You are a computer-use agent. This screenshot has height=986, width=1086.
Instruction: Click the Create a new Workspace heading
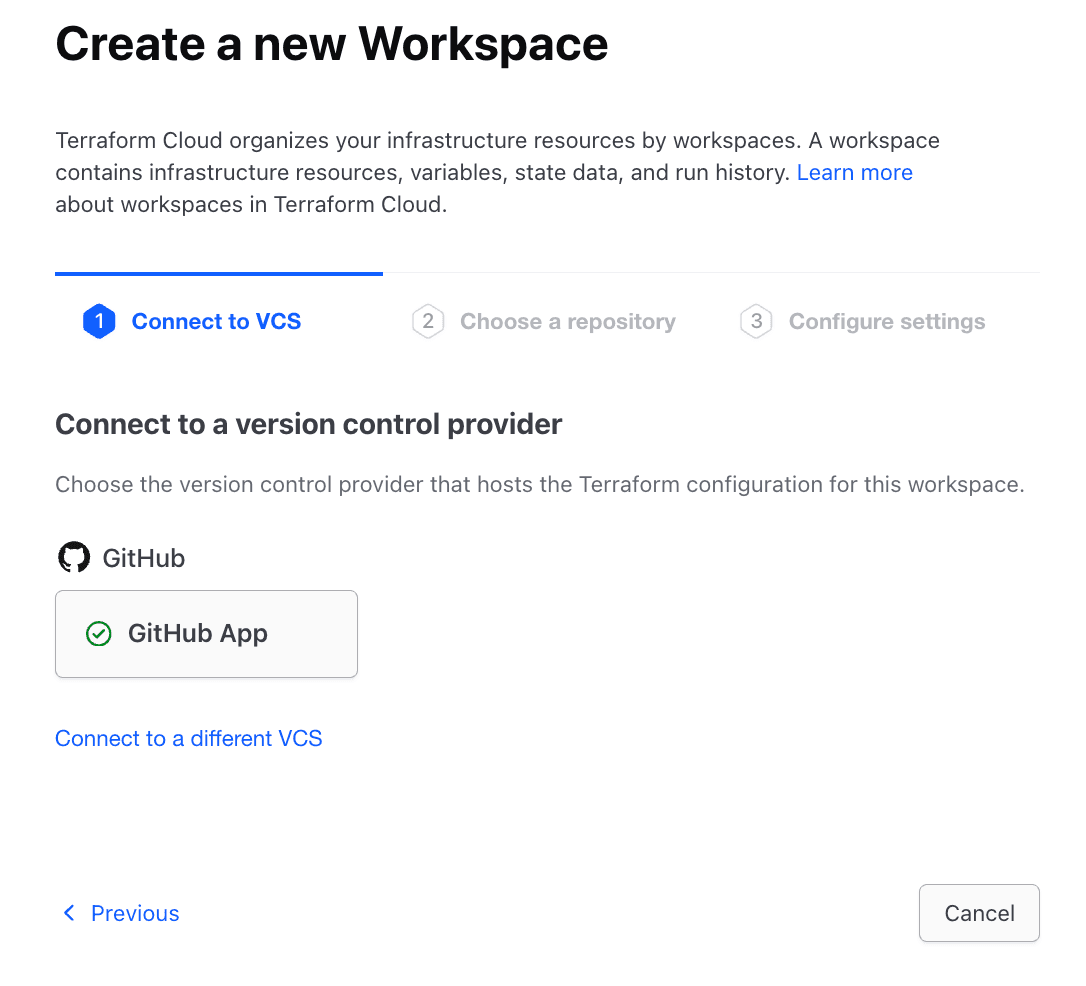(x=332, y=44)
